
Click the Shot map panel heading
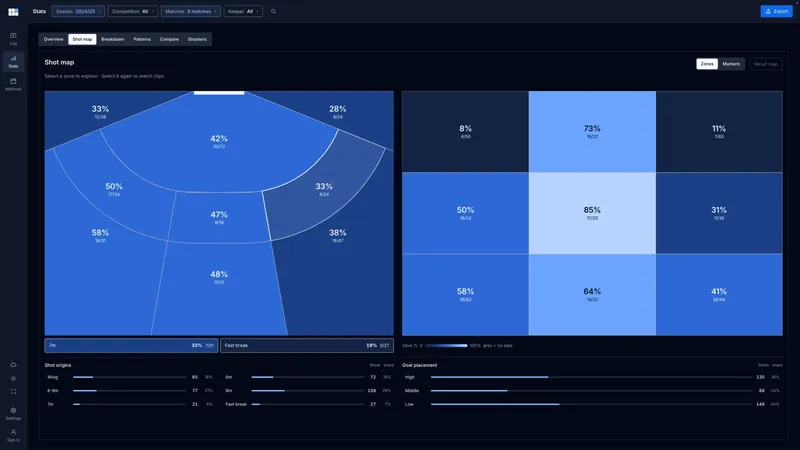point(59,62)
